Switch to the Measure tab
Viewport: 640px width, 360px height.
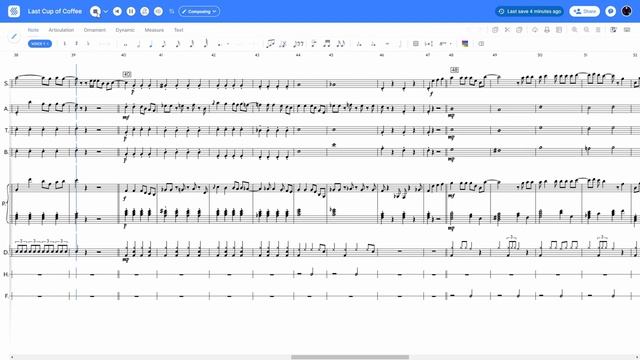[154, 30]
